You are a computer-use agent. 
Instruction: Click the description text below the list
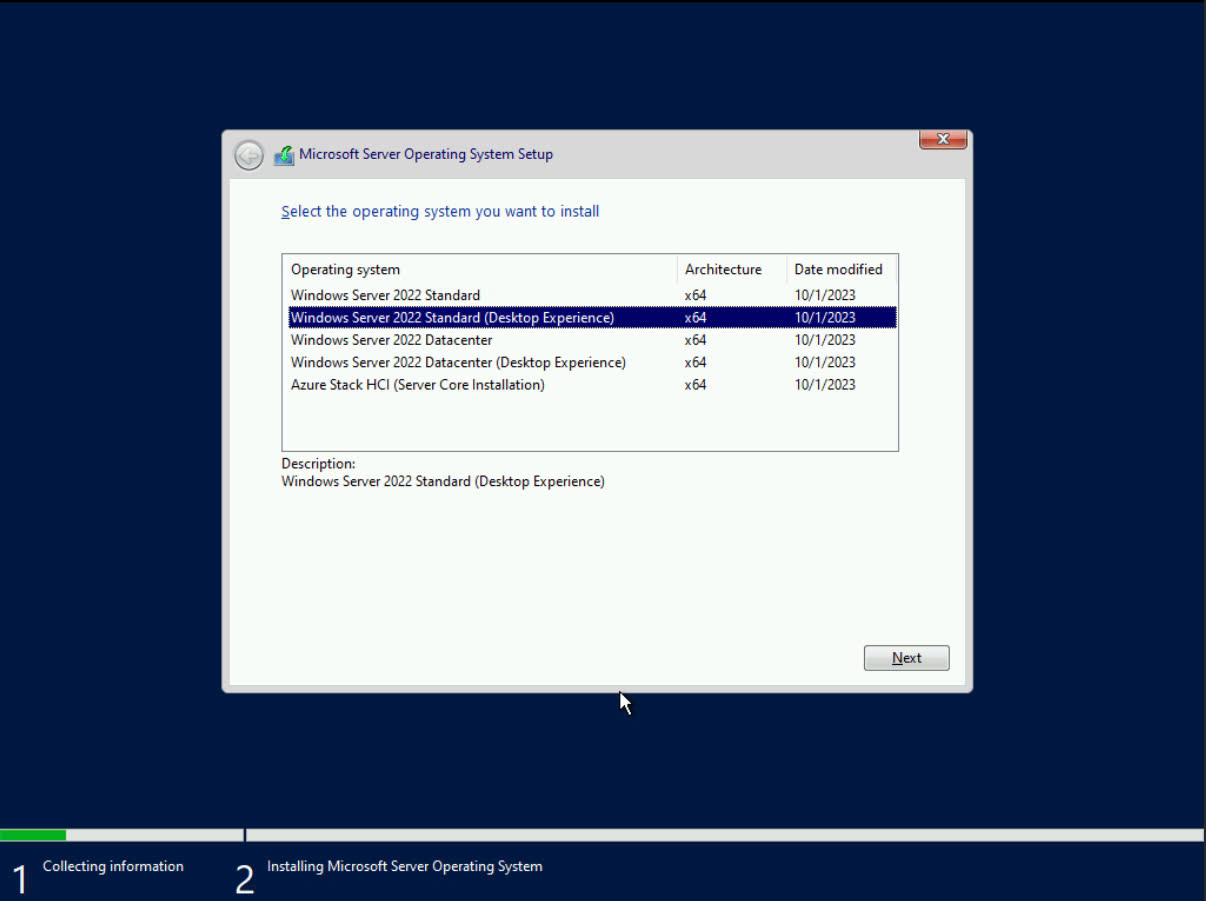(443, 481)
